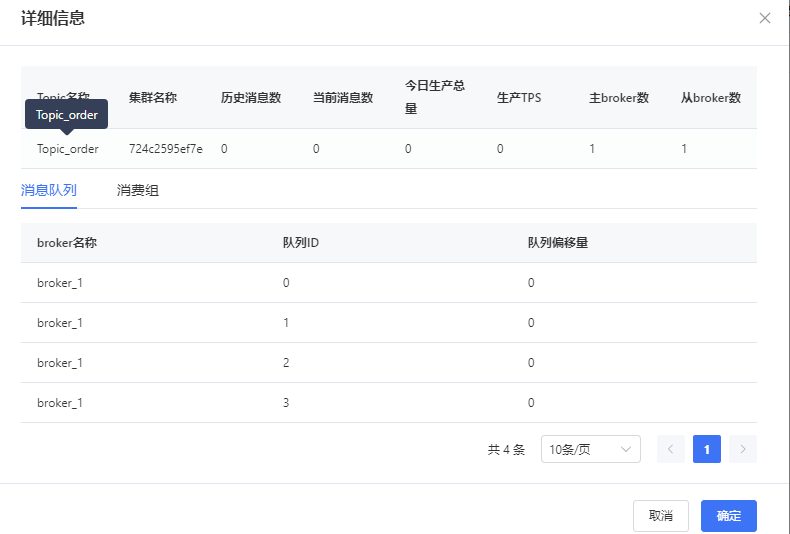Close the 详细信息 dialog with X icon
790x534 pixels.
point(765,18)
